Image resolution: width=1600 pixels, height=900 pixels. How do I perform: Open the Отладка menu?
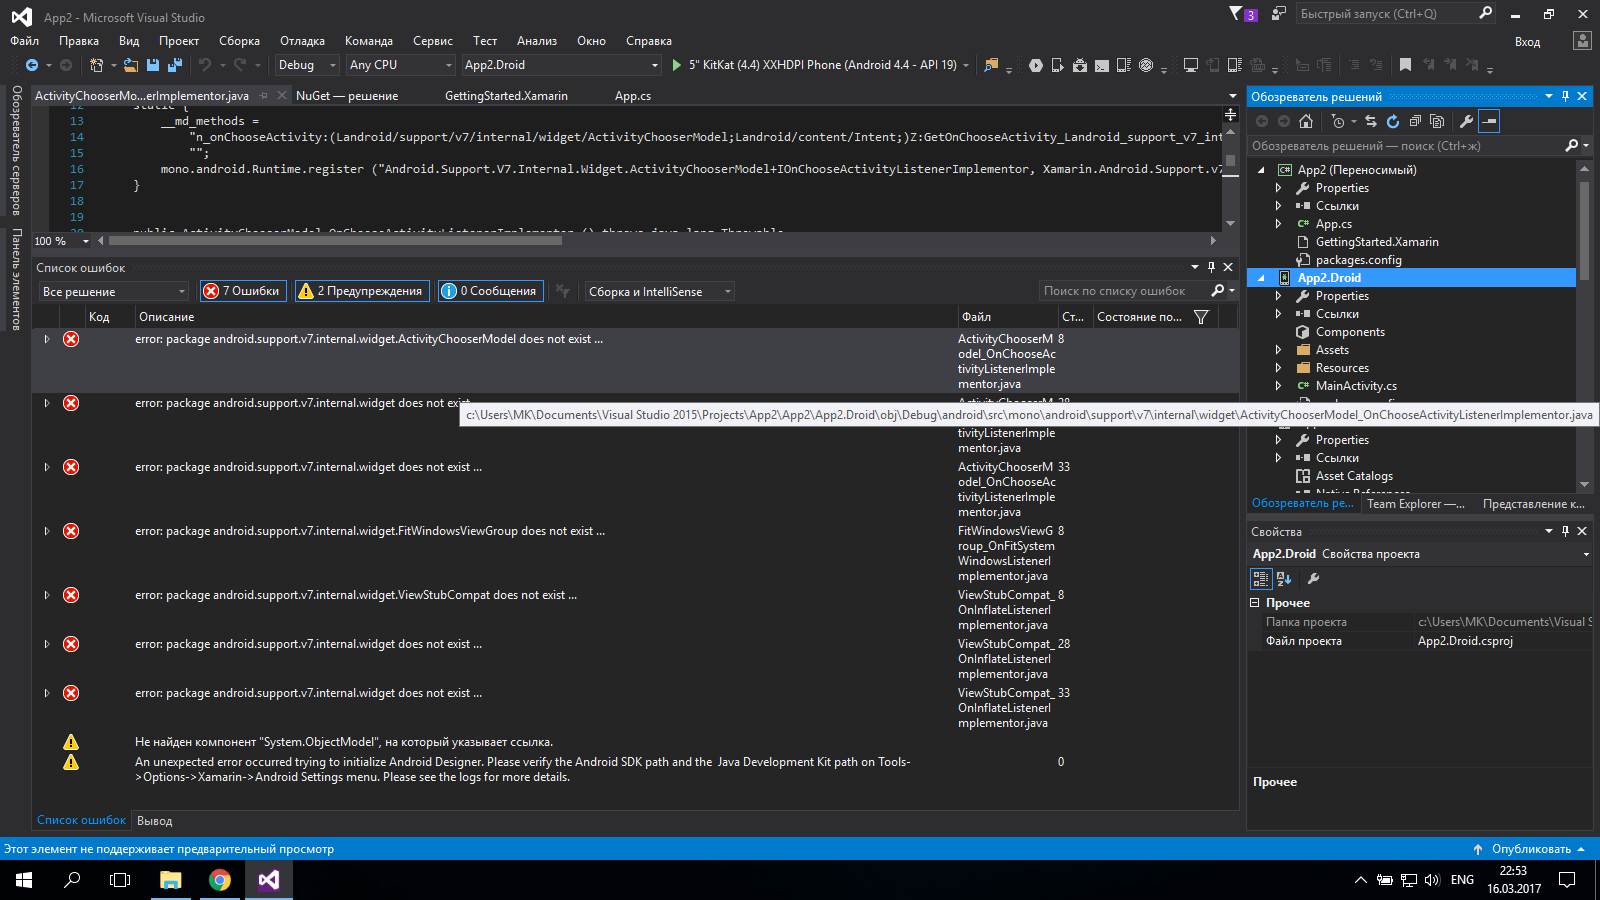(x=302, y=41)
